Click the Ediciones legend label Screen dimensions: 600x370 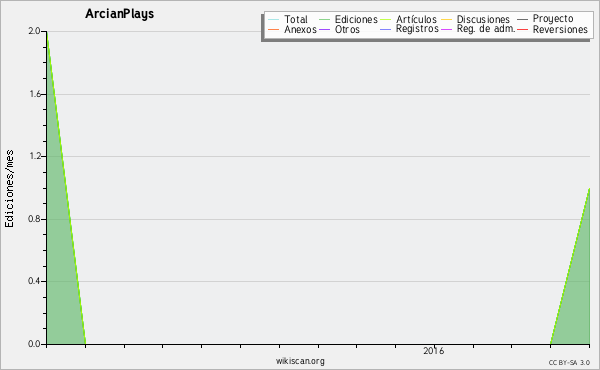pyautogui.click(x=356, y=19)
